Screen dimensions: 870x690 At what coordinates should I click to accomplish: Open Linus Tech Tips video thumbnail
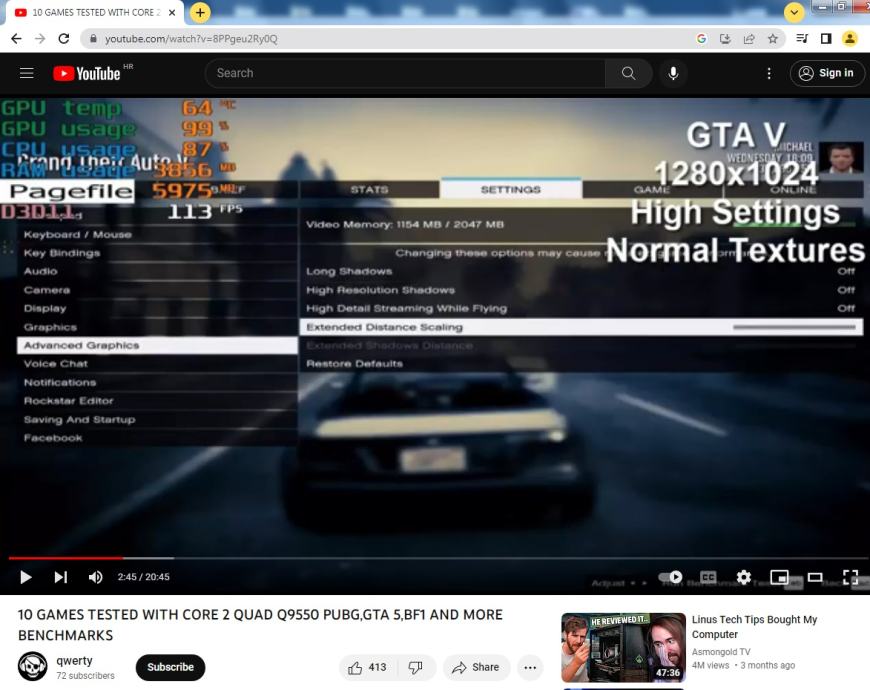click(623, 647)
